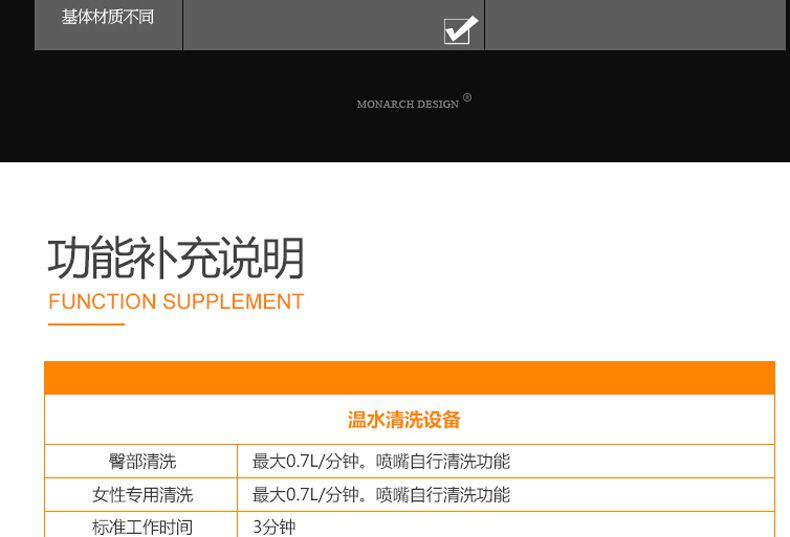Click the 3分钟 value cell
790x537 pixels.
[274, 526]
